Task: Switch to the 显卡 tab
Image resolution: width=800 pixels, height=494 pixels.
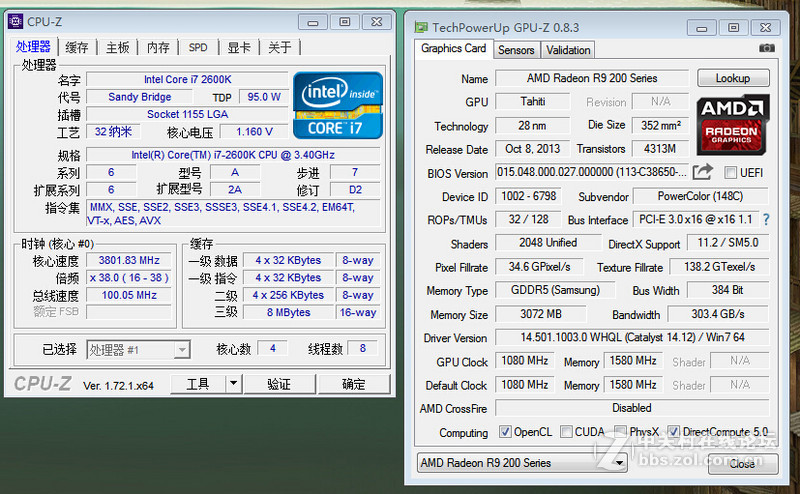Action: click(x=239, y=48)
